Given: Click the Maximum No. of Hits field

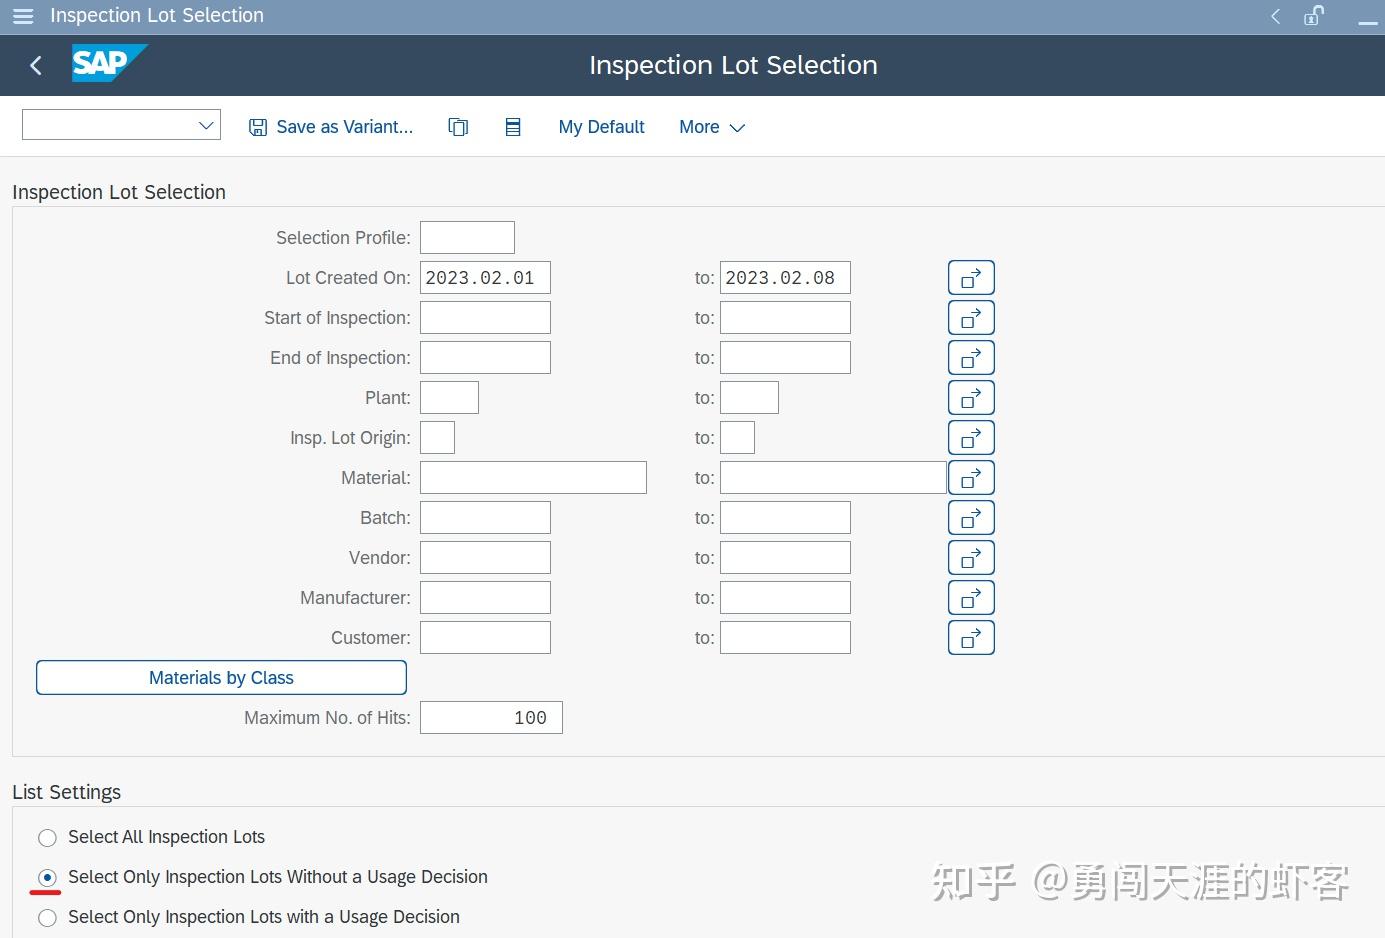Looking at the screenshot, I should point(491,717).
